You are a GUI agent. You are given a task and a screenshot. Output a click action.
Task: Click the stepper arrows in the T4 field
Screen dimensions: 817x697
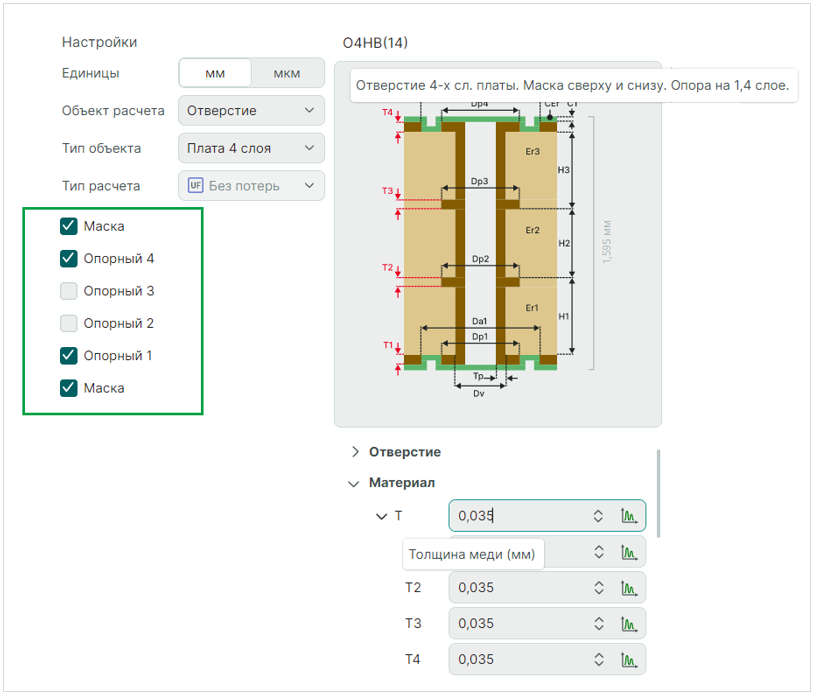click(598, 660)
